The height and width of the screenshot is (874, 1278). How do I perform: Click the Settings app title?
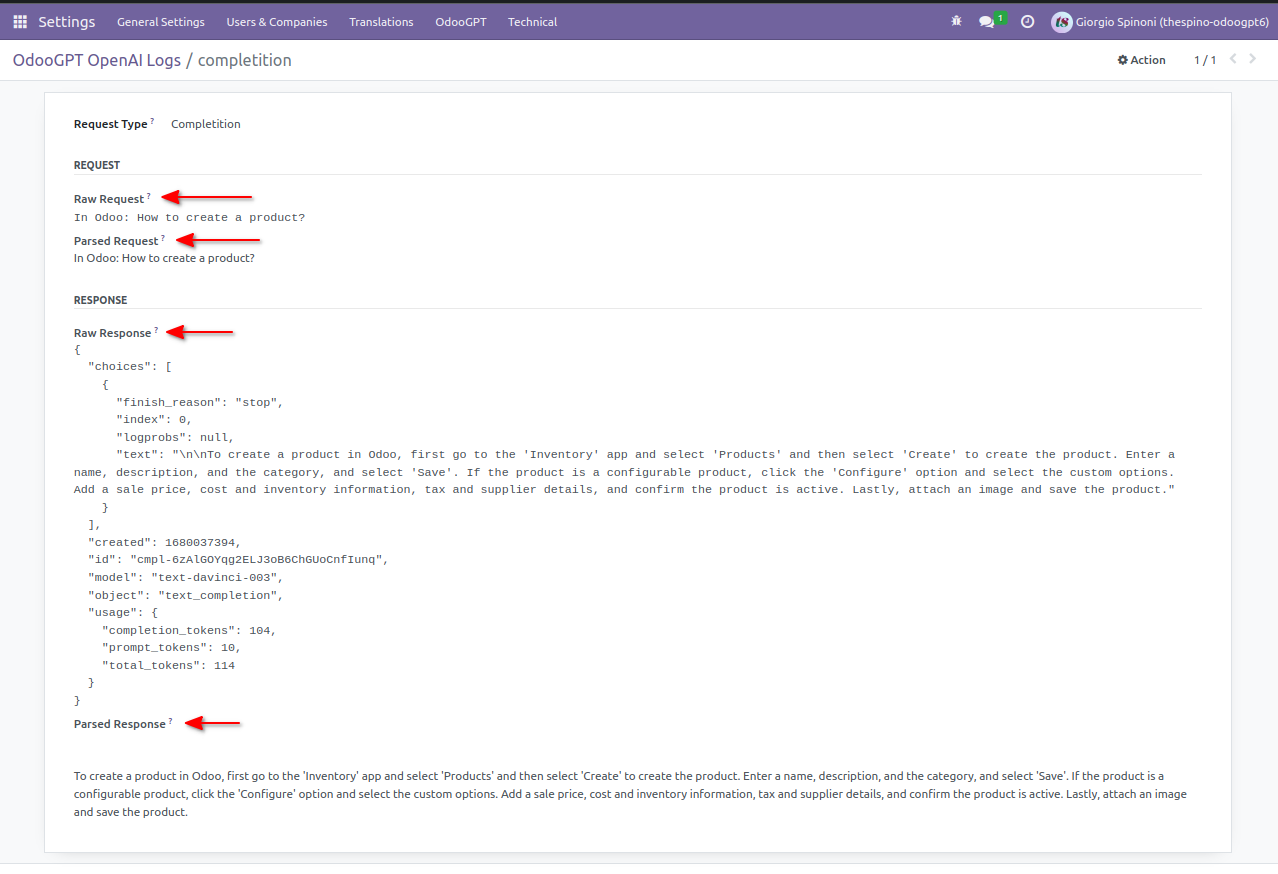coord(67,21)
